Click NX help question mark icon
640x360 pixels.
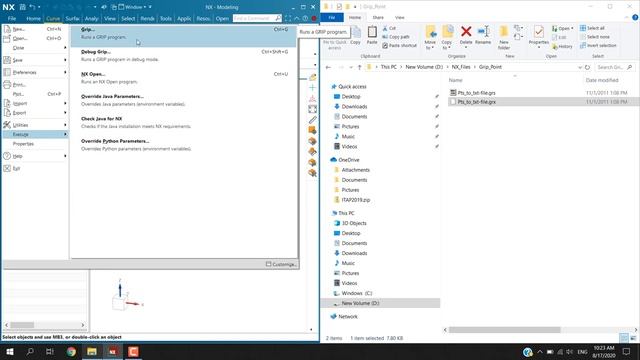click(x=305, y=18)
